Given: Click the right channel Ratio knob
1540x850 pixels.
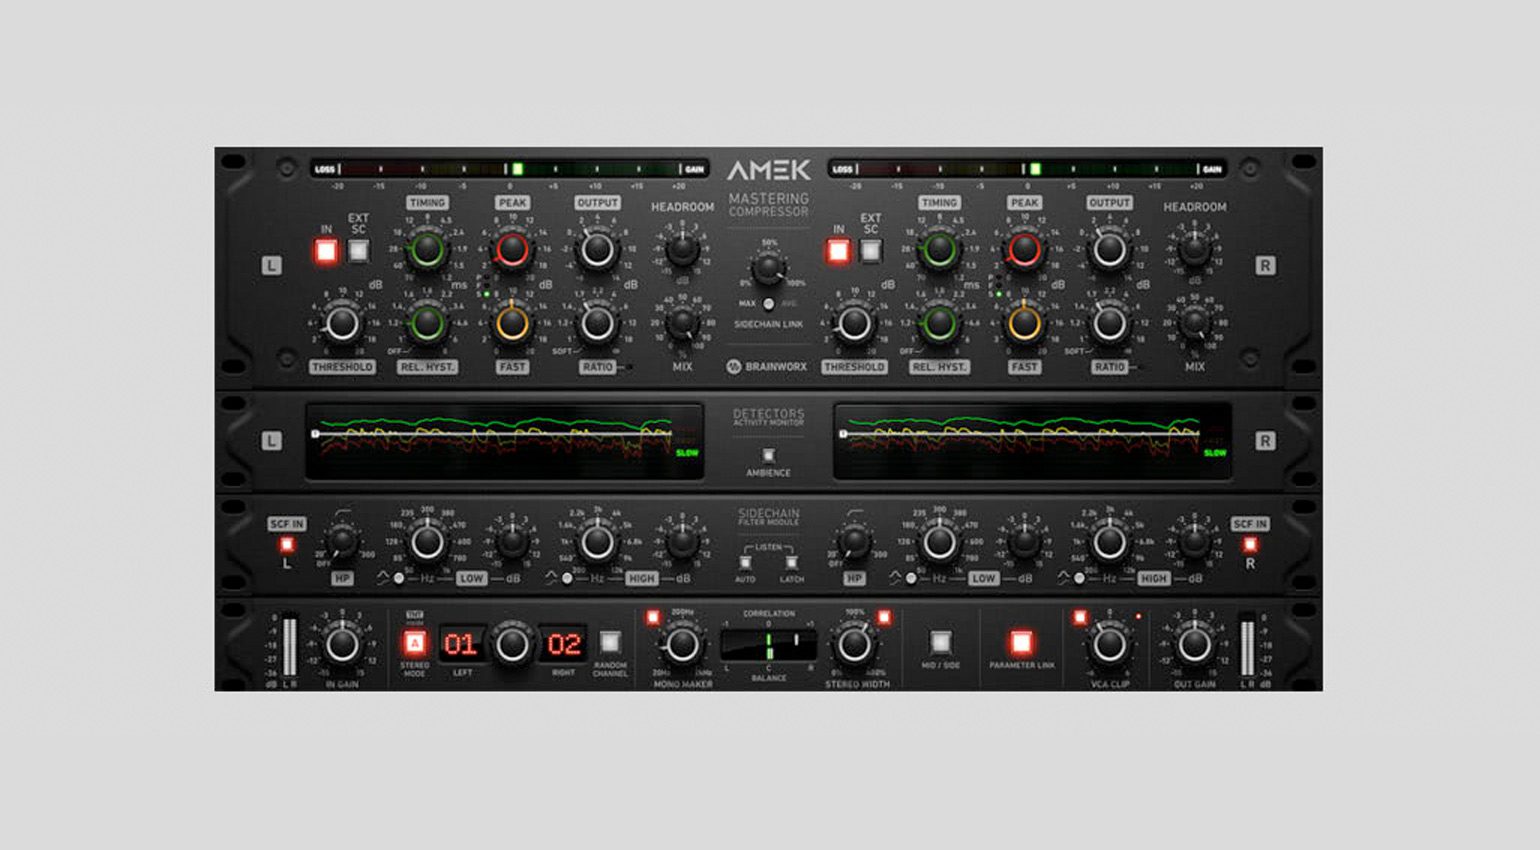Looking at the screenshot, I should (x=1109, y=324).
